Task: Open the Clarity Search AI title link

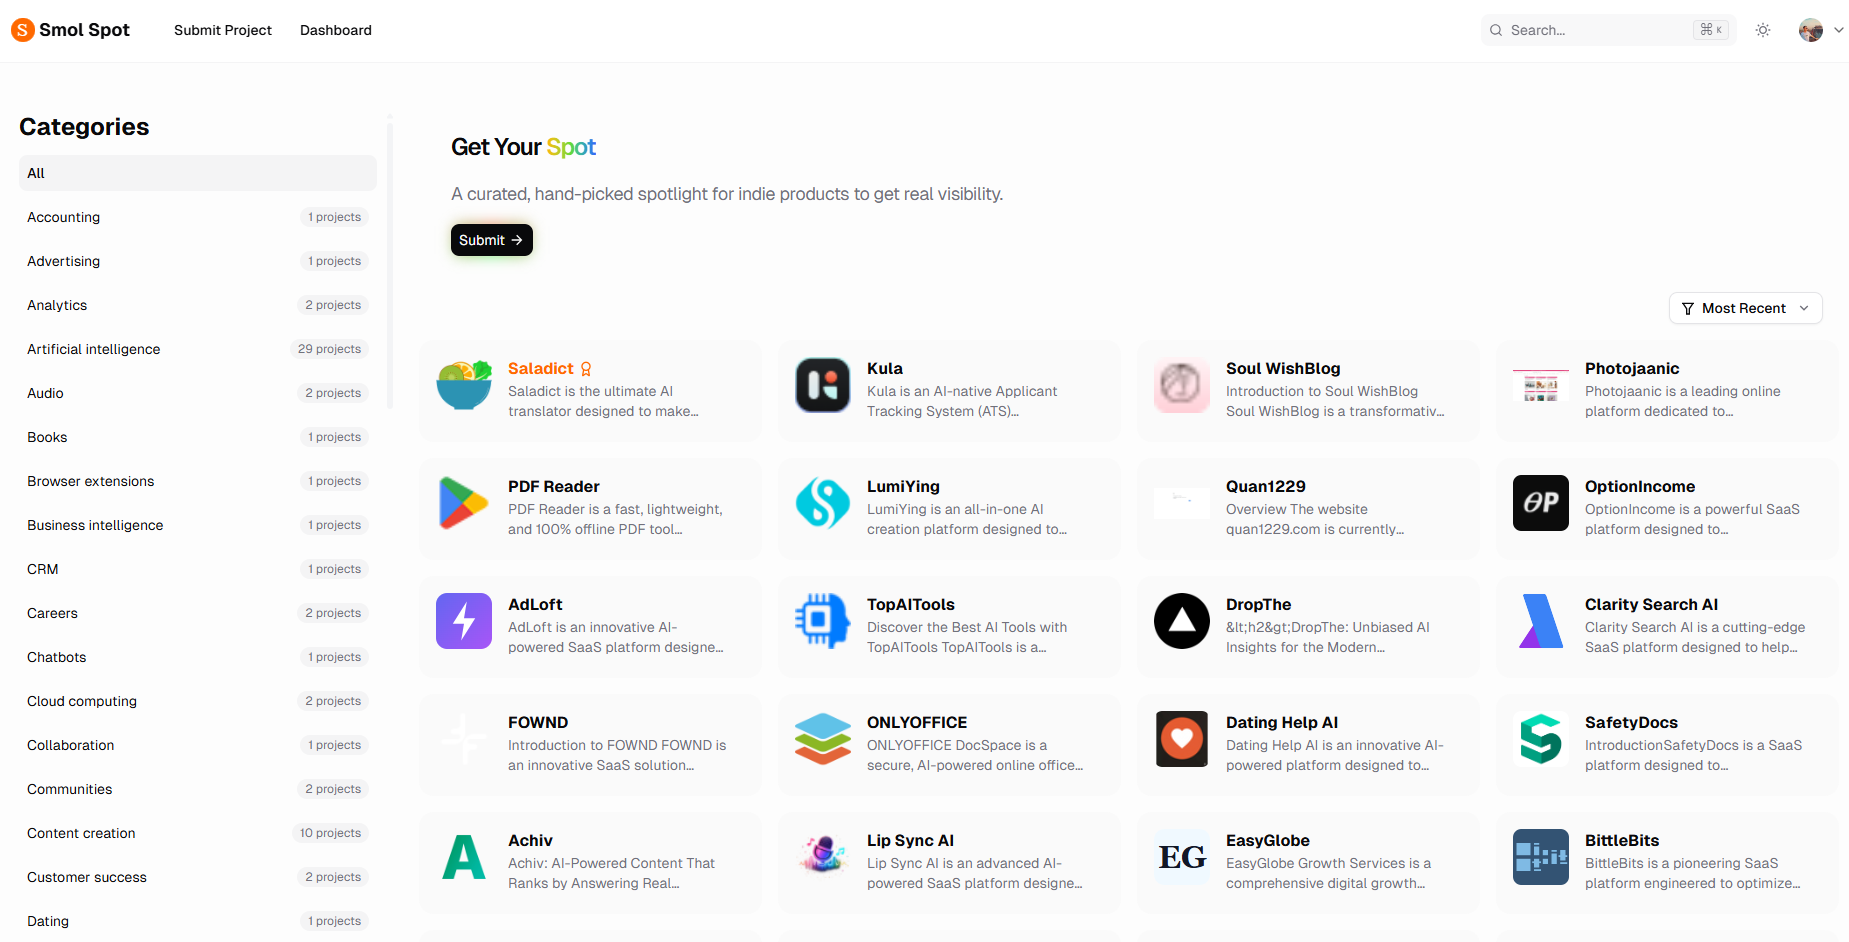Action: coord(1651,604)
